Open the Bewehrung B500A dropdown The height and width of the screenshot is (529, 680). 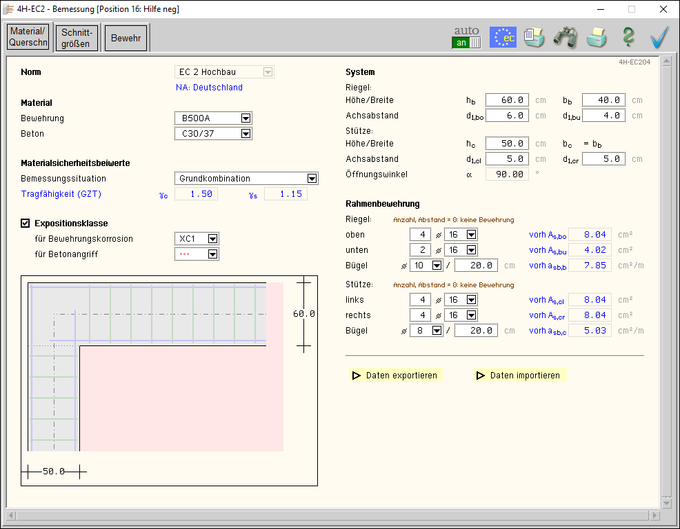pos(245,117)
